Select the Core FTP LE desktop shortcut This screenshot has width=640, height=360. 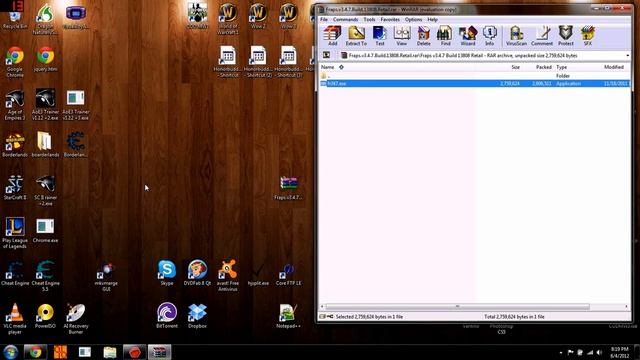[x=288, y=273]
